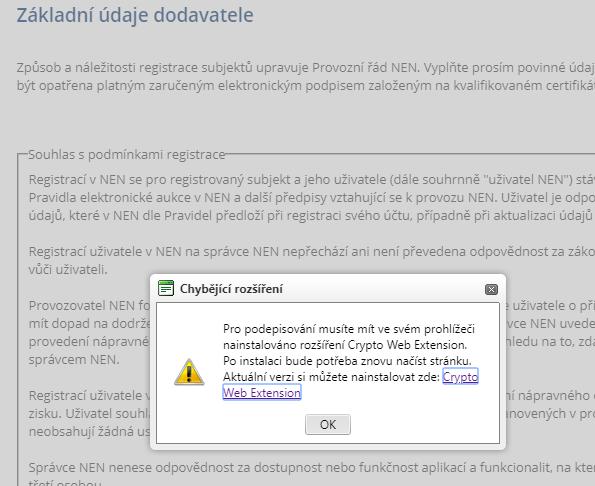
Task: Click the dialog title Chybějící rozšíření
Action: [x=231, y=289]
